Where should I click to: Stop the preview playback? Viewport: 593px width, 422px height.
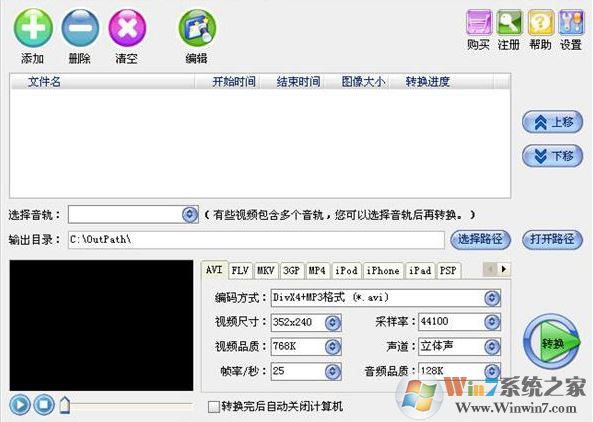click(44, 405)
